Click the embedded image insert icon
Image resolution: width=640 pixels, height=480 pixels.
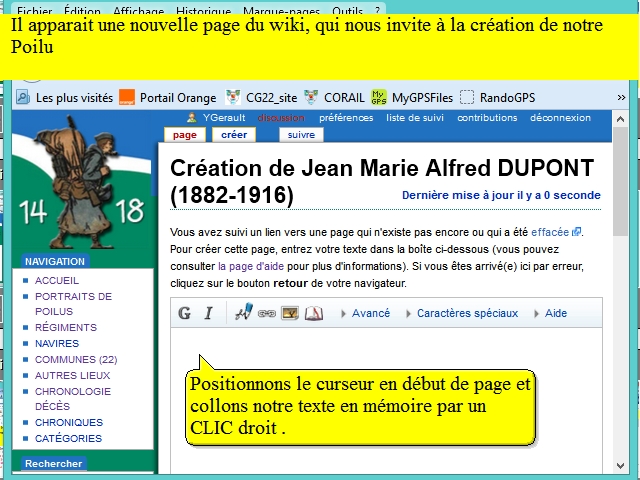pyautogui.click(x=290, y=313)
